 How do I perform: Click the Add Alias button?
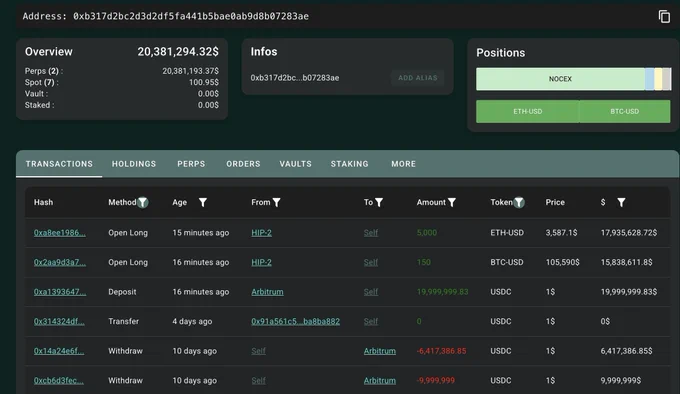click(418, 78)
